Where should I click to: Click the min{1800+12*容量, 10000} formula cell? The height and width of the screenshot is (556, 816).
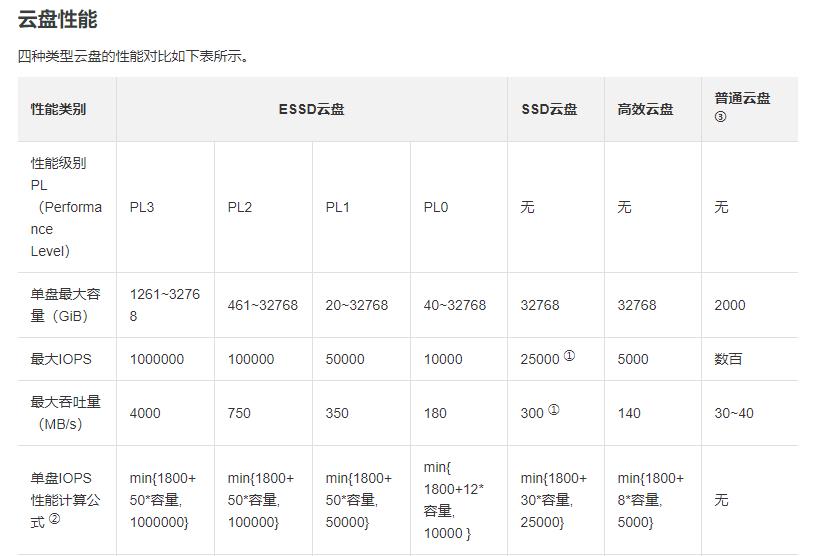[453, 500]
